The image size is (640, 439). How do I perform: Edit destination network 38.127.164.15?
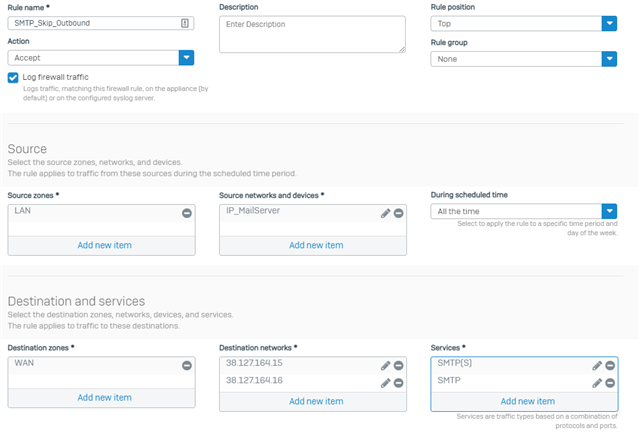[385, 366]
